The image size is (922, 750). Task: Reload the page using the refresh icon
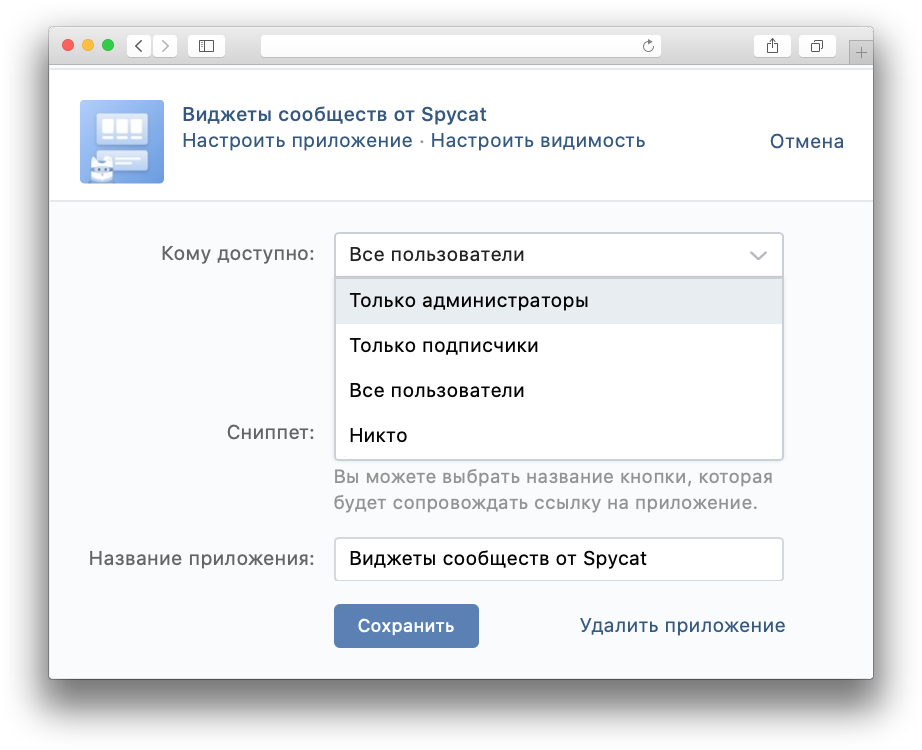tap(648, 46)
